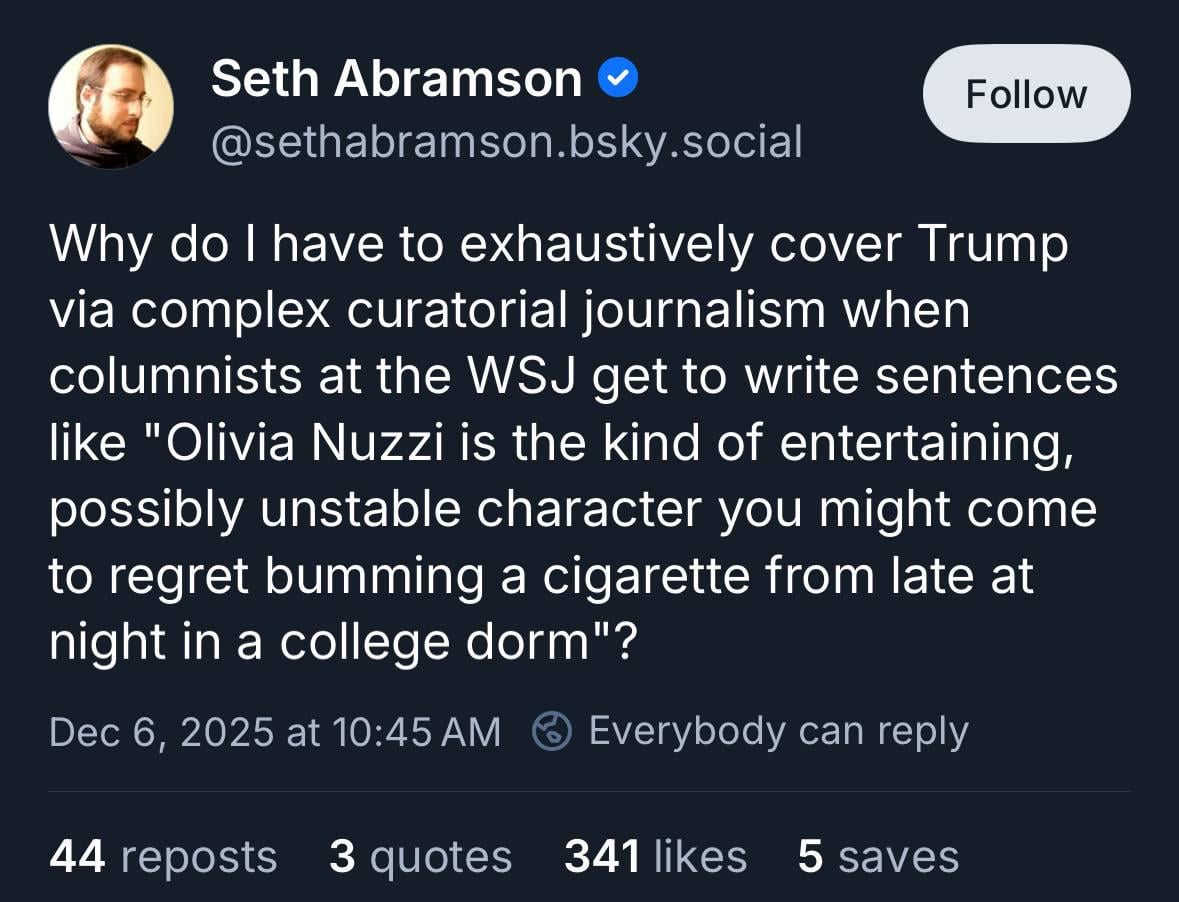Click the "Everybody can reply" label
This screenshot has width=1179, height=902.
(778, 731)
